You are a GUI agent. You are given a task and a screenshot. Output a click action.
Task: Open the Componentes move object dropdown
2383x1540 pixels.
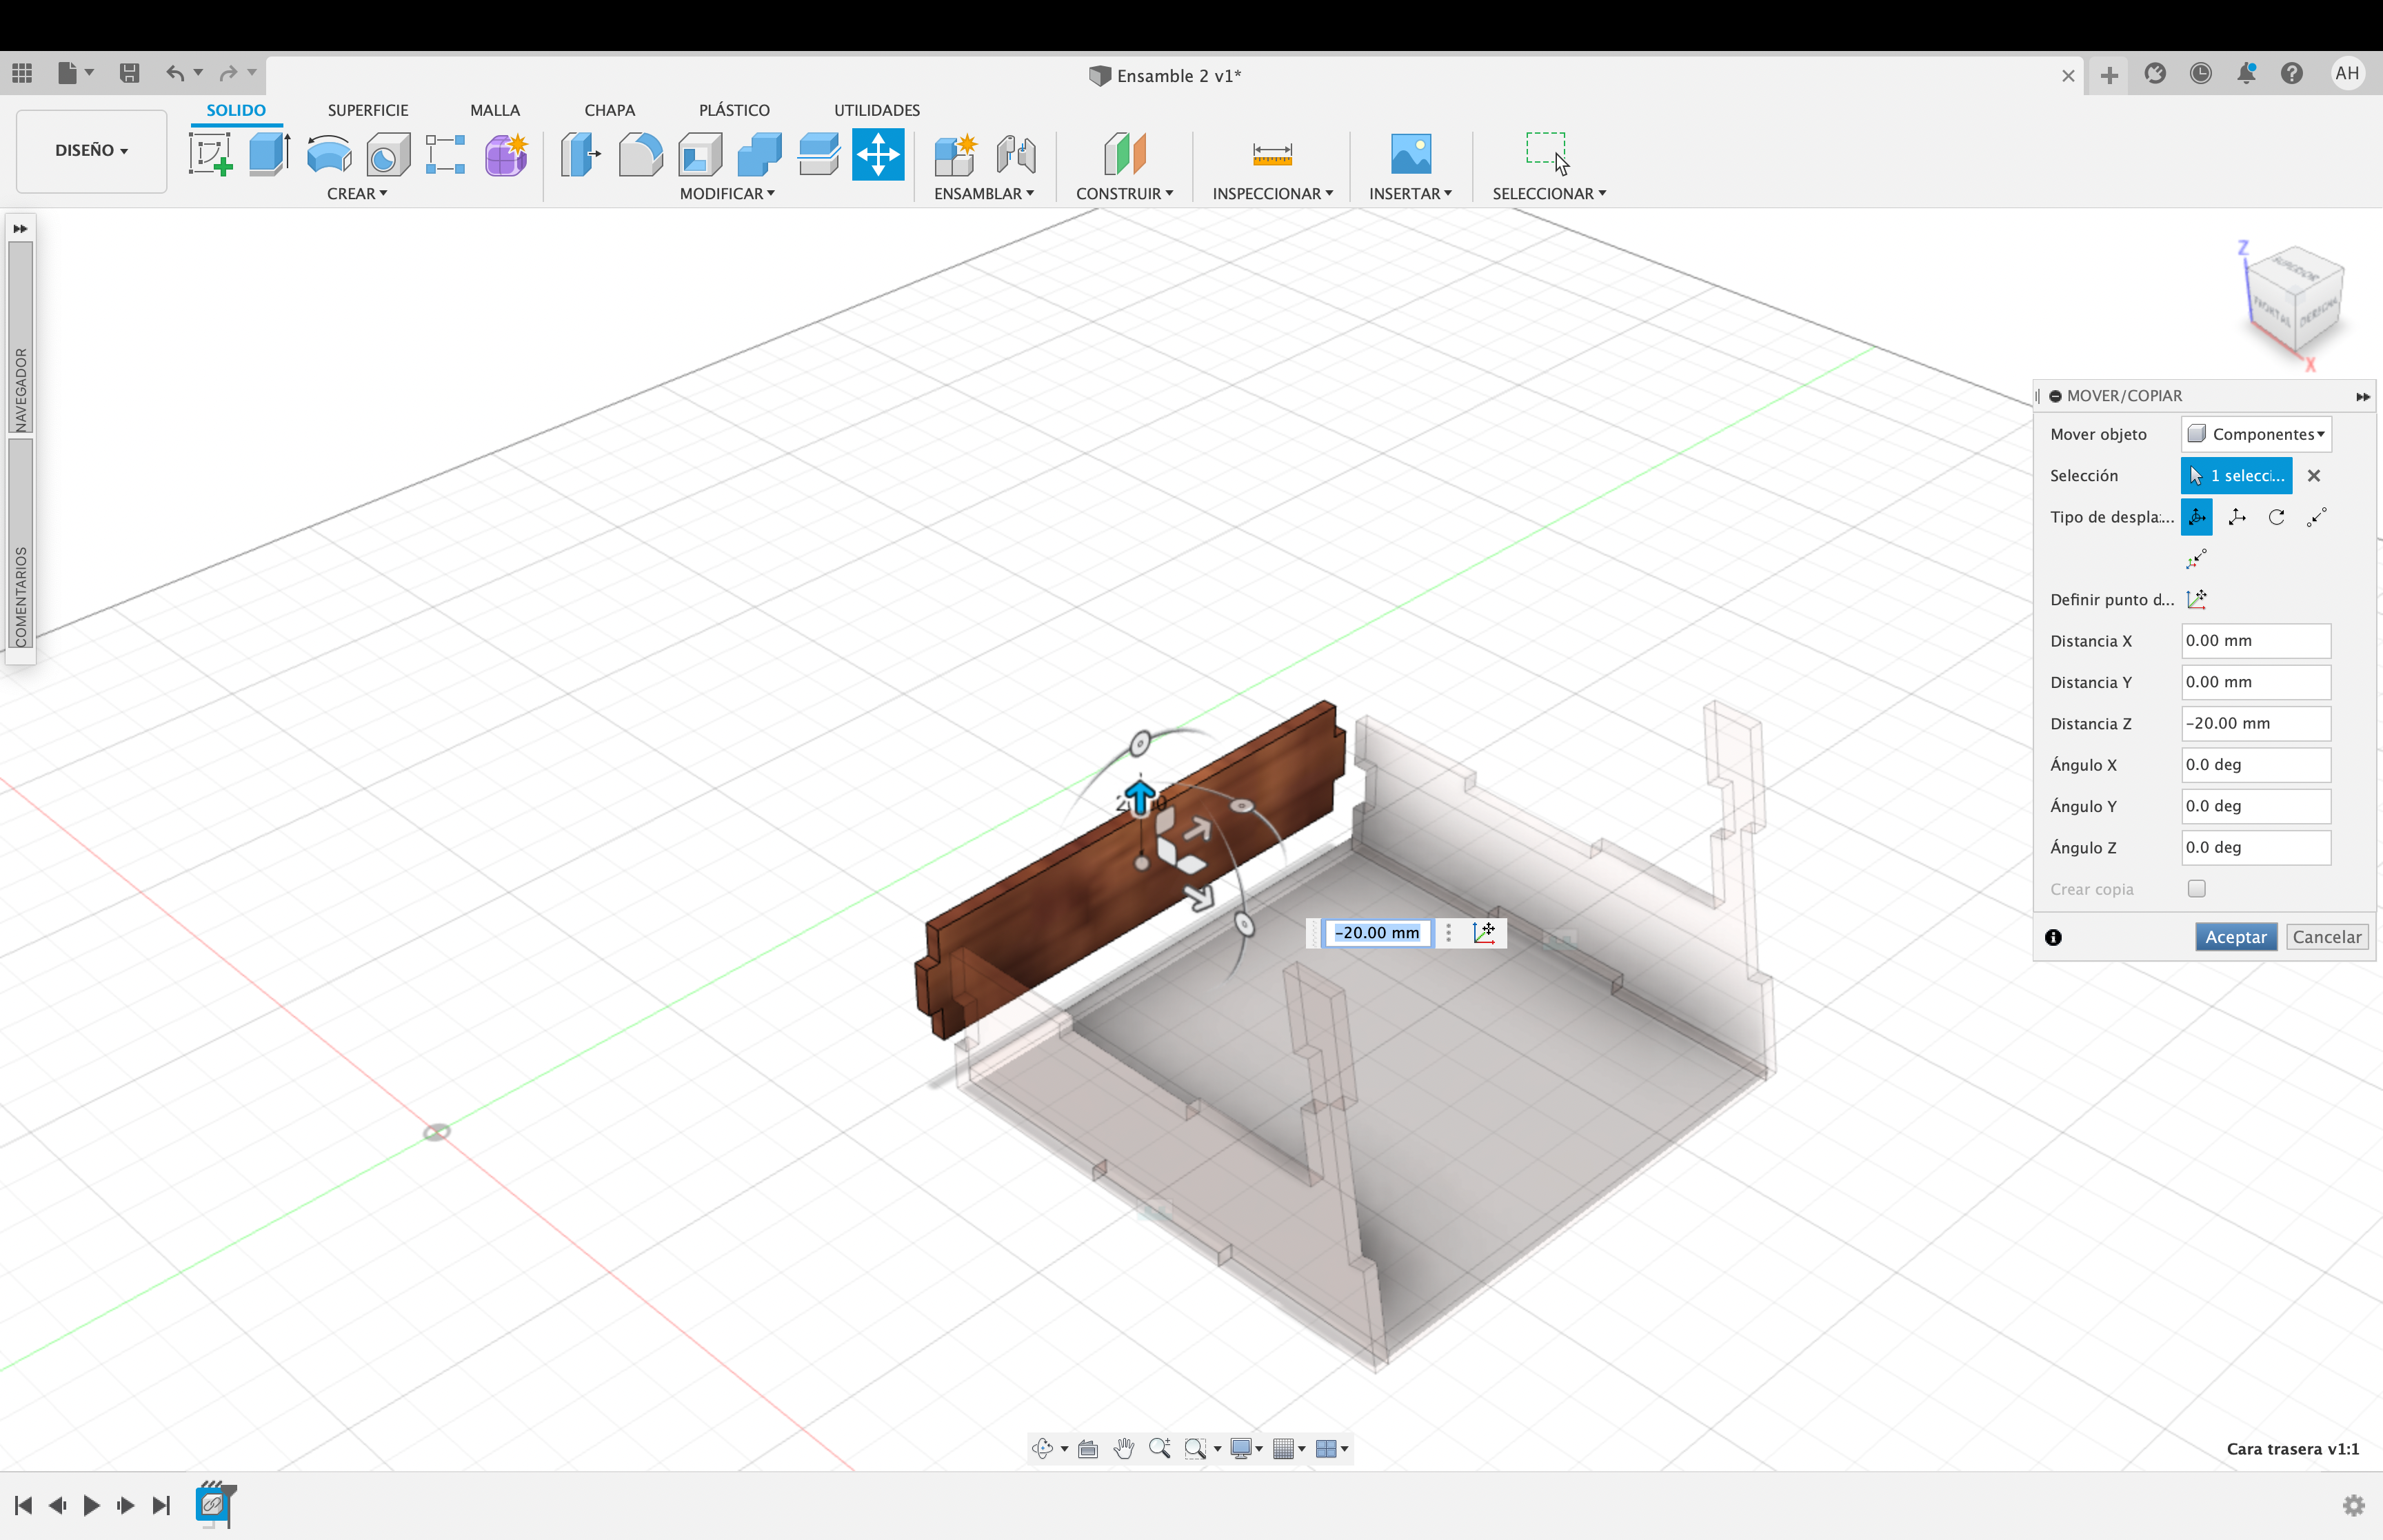click(2256, 434)
